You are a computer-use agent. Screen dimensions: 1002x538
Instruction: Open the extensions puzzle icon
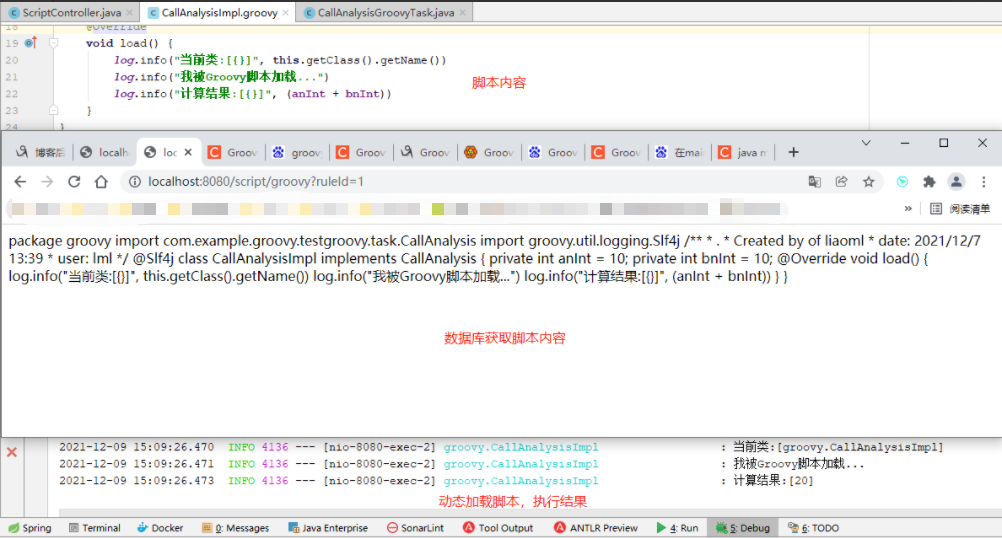point(929,181)
